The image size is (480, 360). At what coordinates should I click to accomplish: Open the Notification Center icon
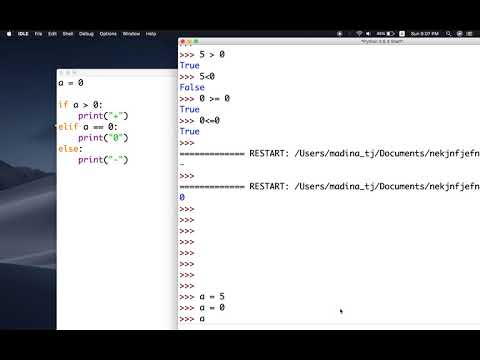click(470, 34)
